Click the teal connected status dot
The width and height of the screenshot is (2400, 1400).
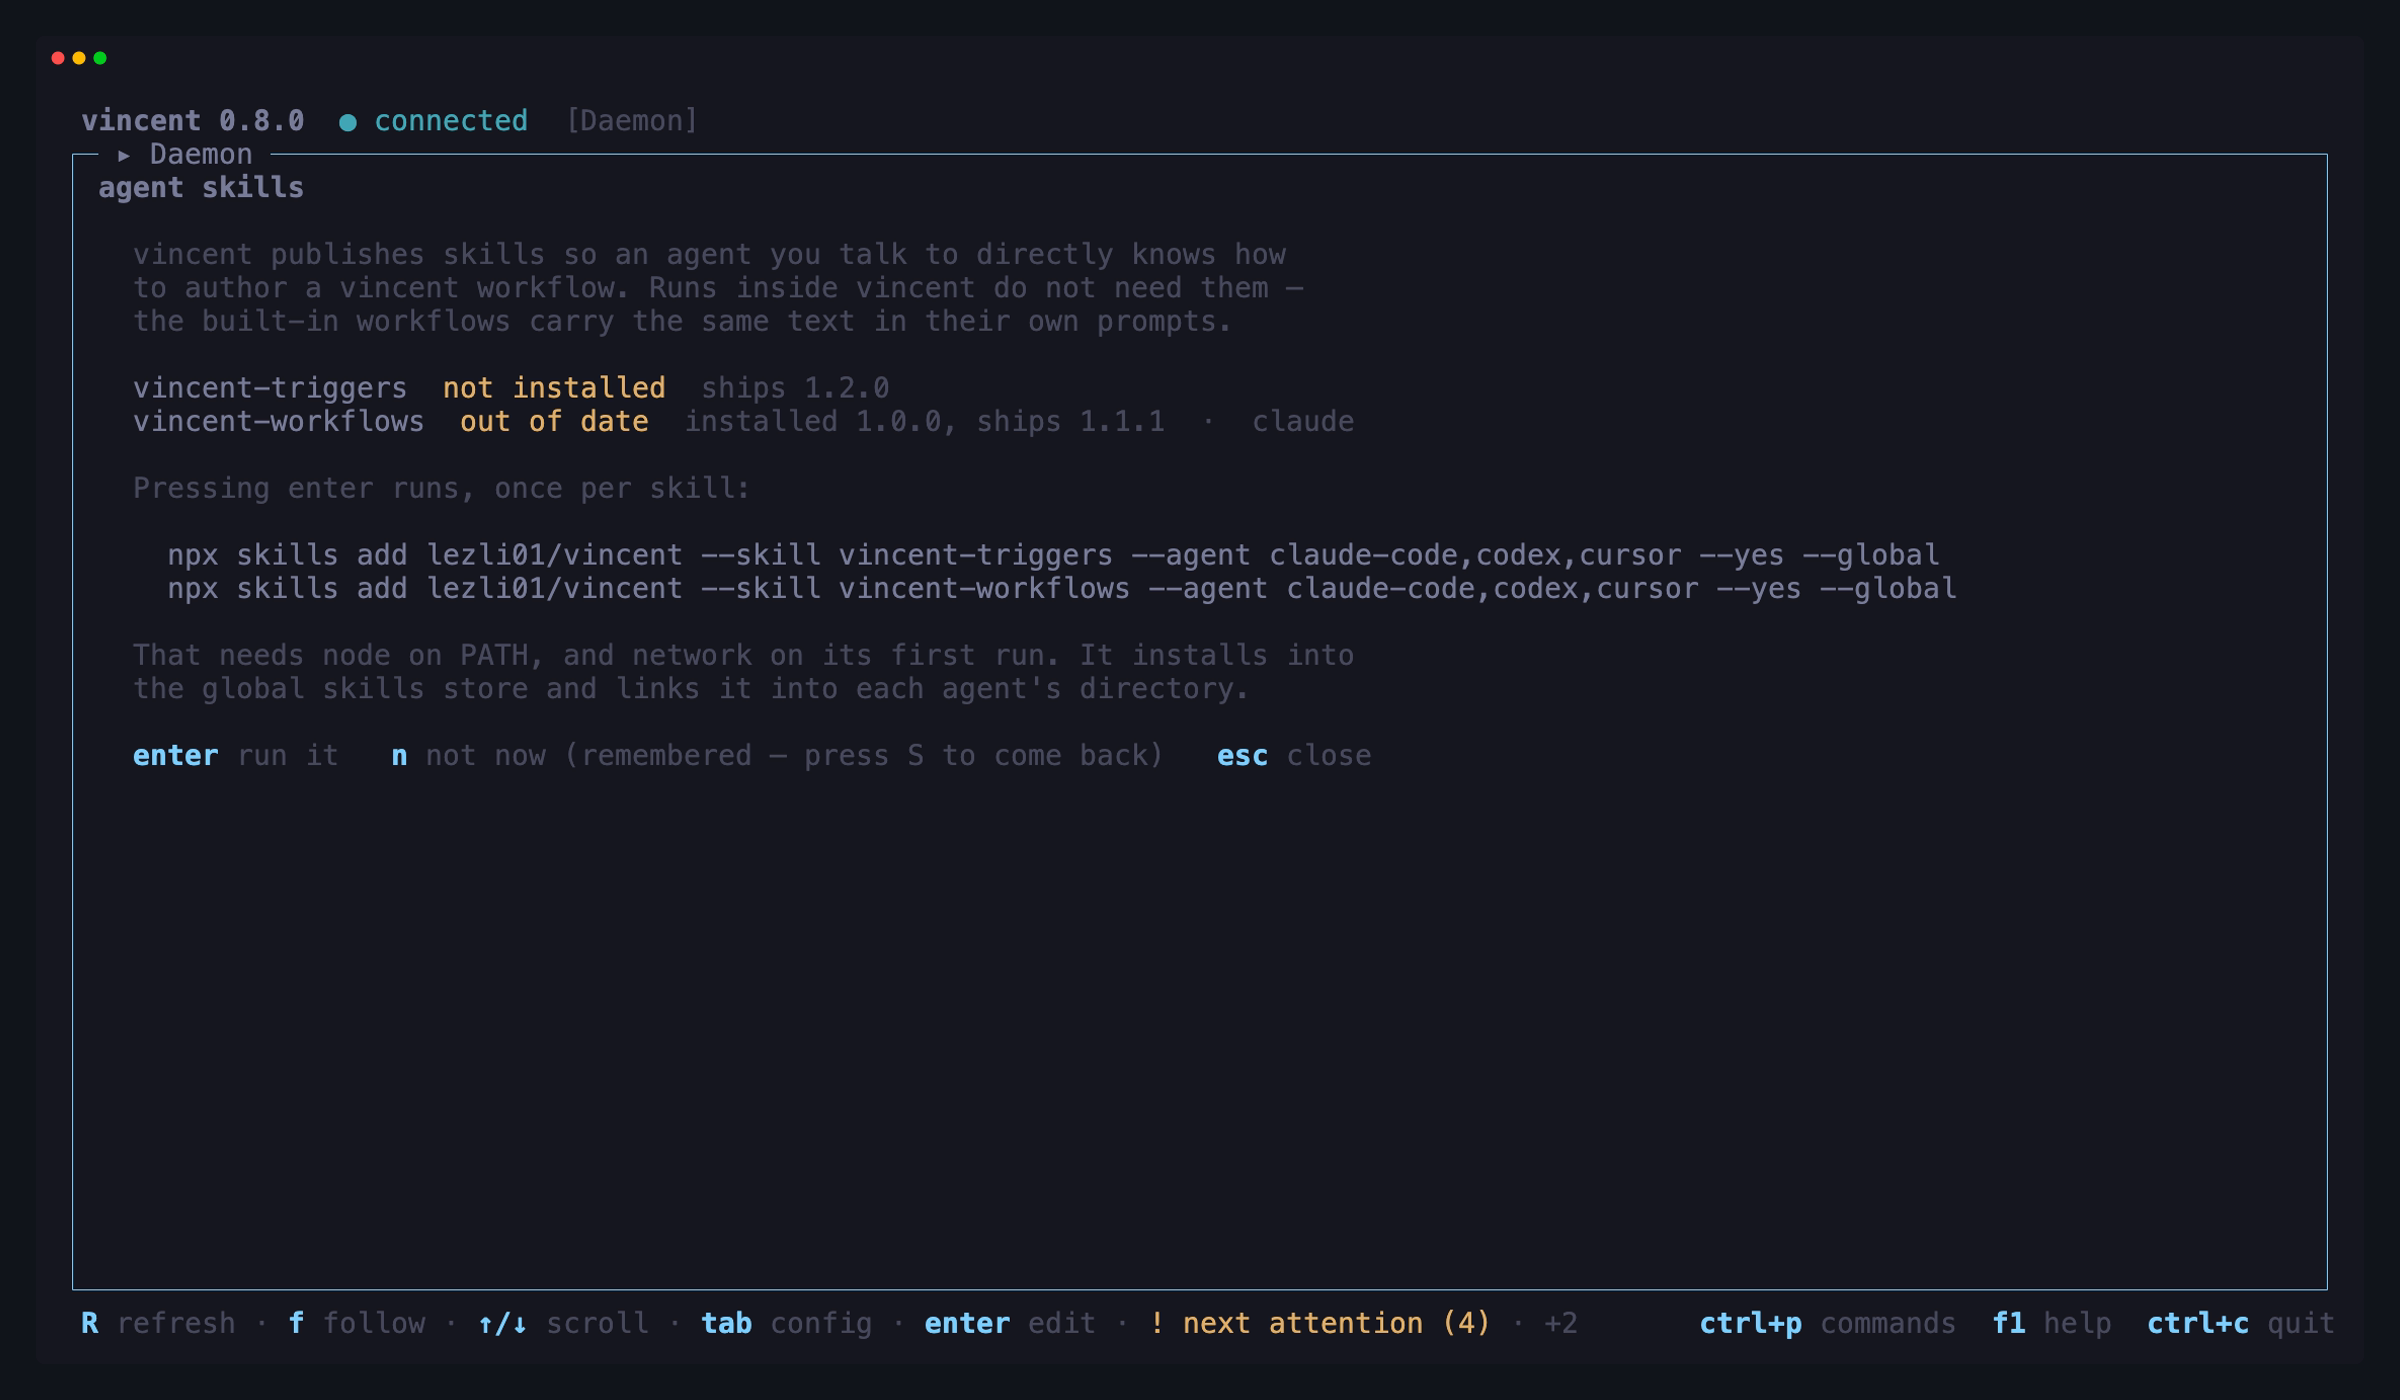348,122
